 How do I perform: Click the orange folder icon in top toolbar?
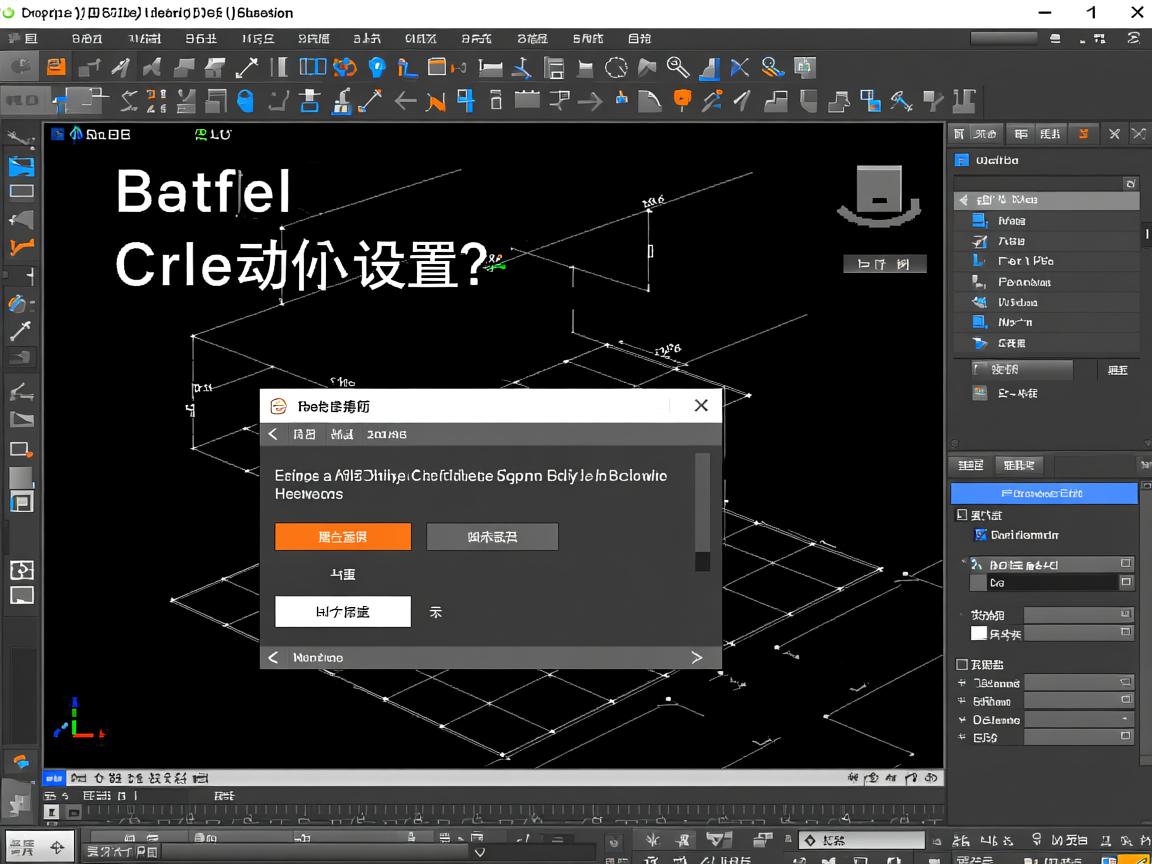tap(57, 68)
